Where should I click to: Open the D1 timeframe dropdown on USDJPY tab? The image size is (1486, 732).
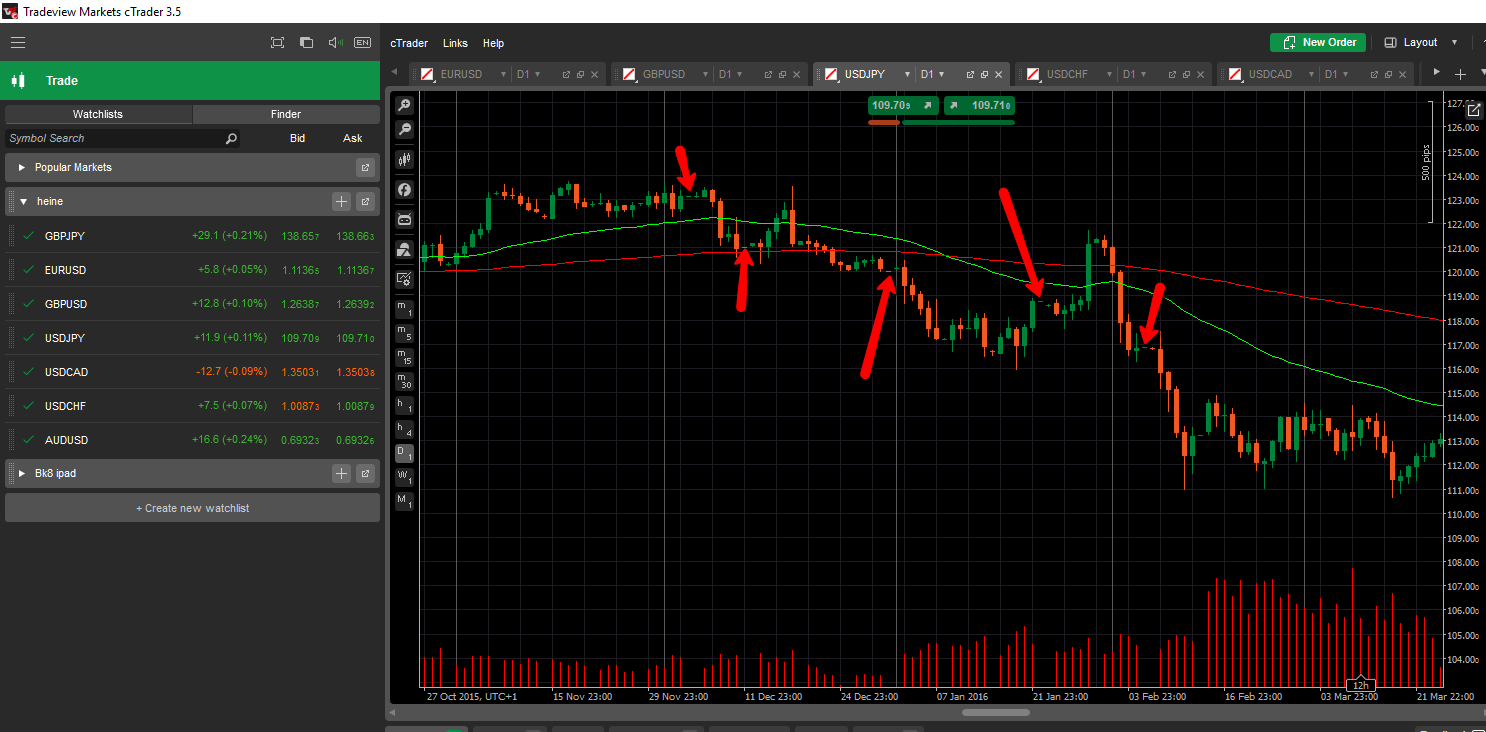[932, 73]
